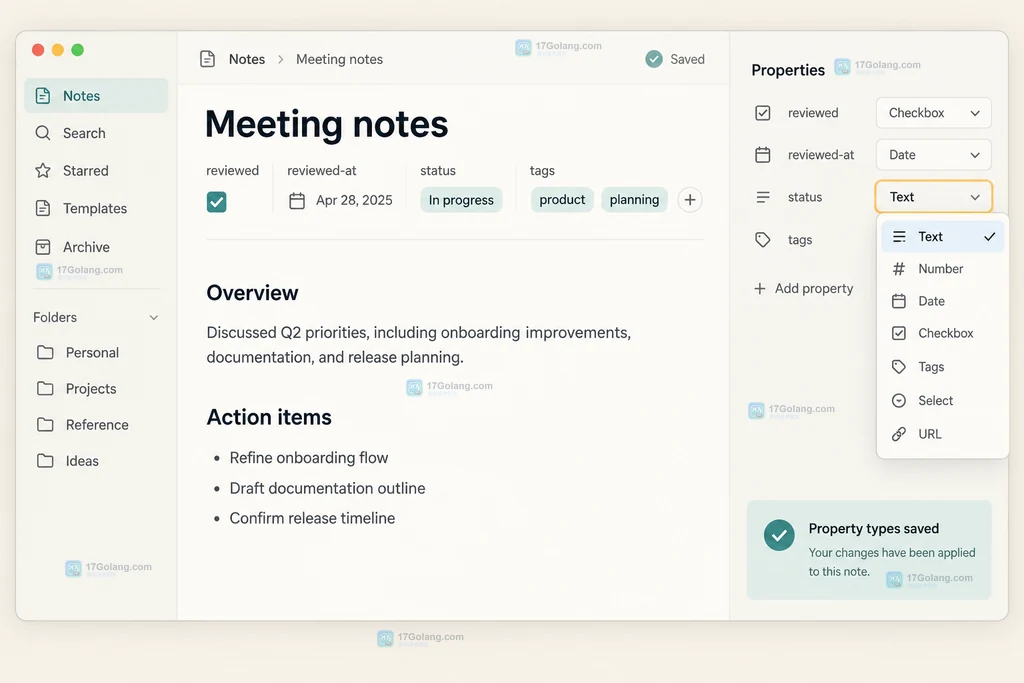The height and width of the screenshot is (683, 1024).
Task: Select the checked Text option in dropdown
Action: pos(942,236)
